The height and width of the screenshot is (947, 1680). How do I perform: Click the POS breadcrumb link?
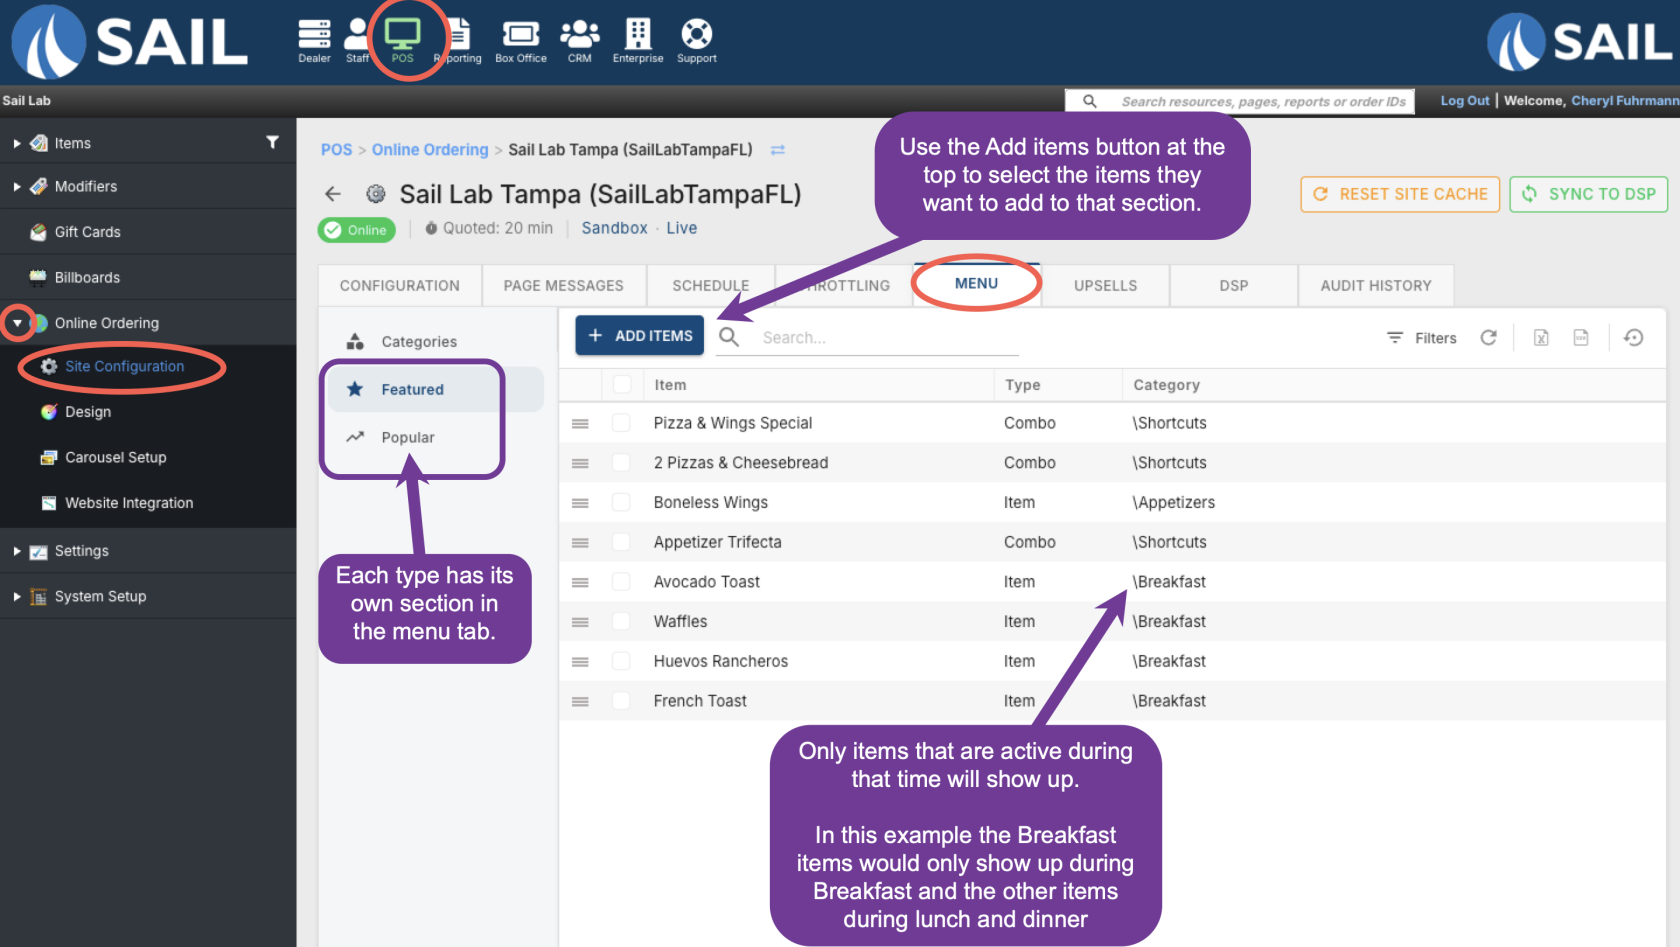(337, 150)
